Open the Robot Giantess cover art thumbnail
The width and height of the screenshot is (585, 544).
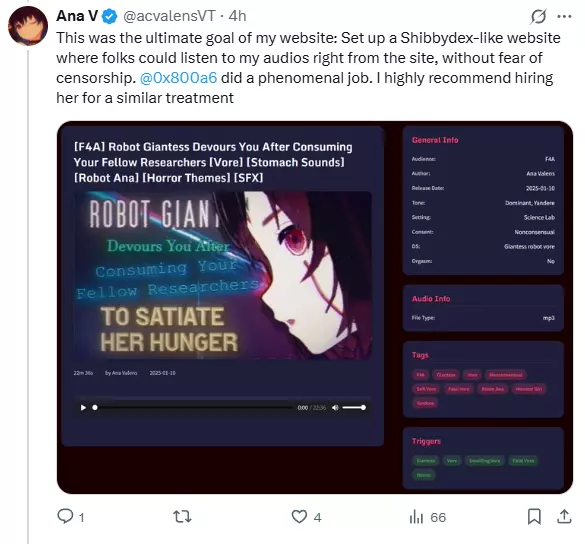(x=222, y=275)
